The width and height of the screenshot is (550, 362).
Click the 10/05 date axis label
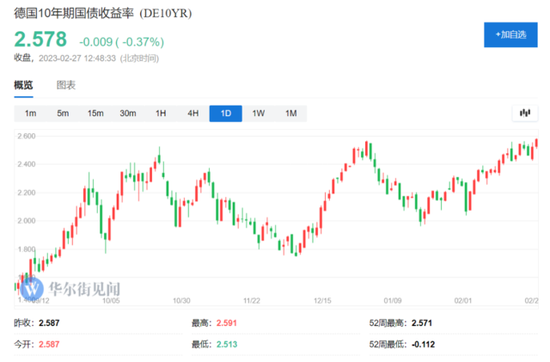pos(111,301)
